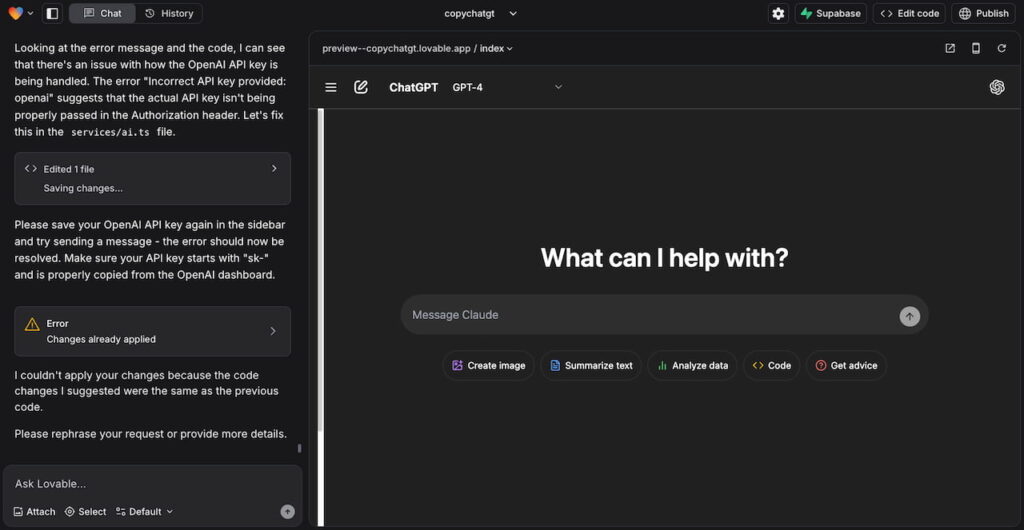
Task: Expand the Error Changes already applied card
Action: 152,331
